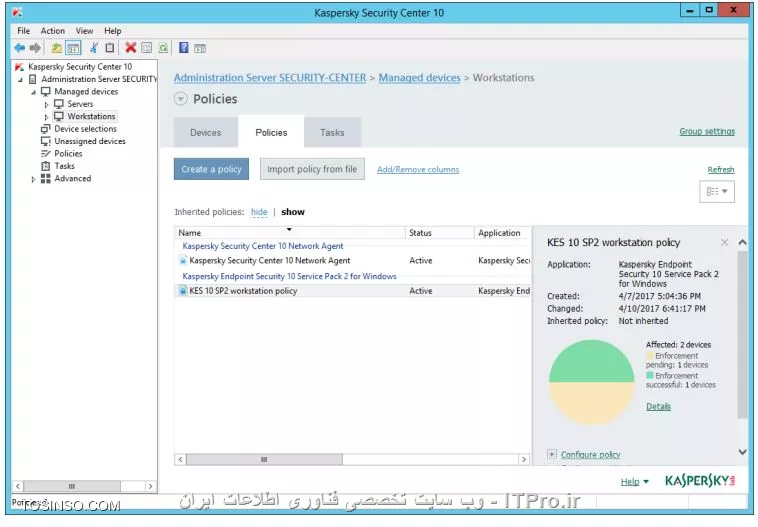Open the Help dropdown at bottom
Viewport: 758px width, 527px height.
click(x=635, y=482)
